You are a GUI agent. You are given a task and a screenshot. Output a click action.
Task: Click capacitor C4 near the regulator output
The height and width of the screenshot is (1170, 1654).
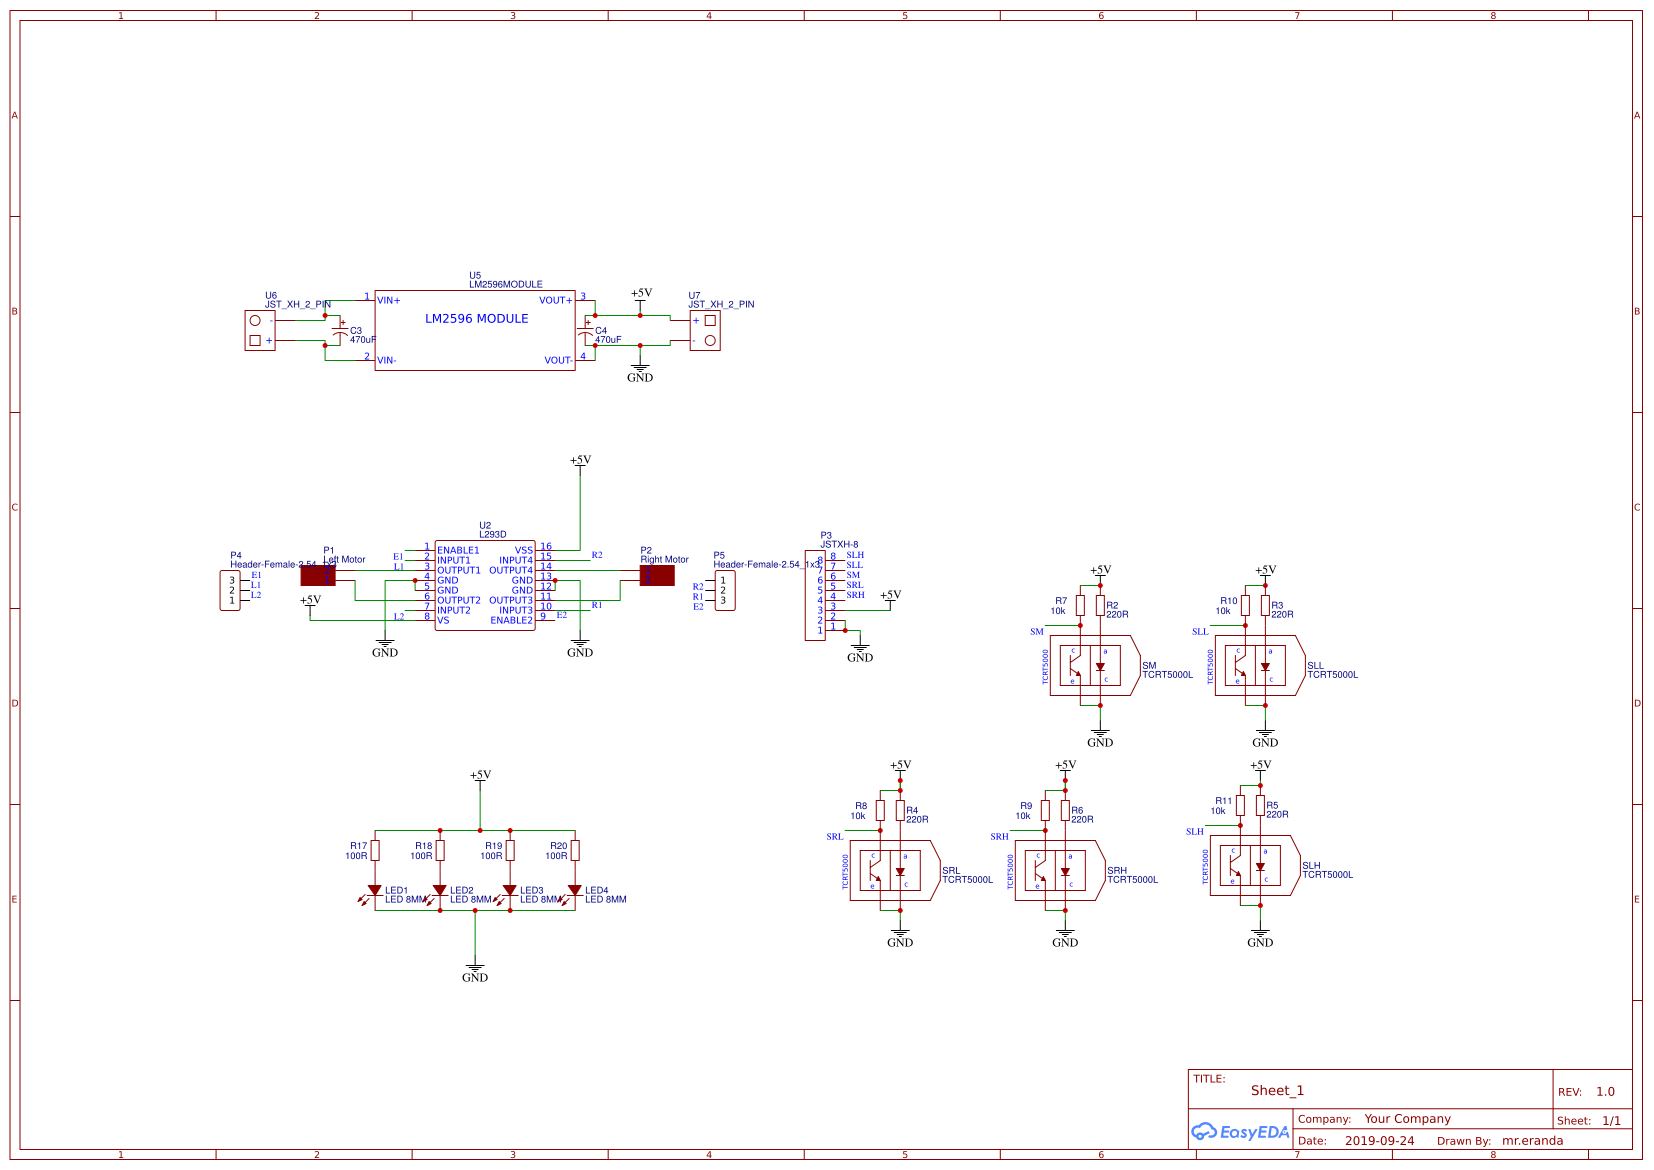pos(588,333)
